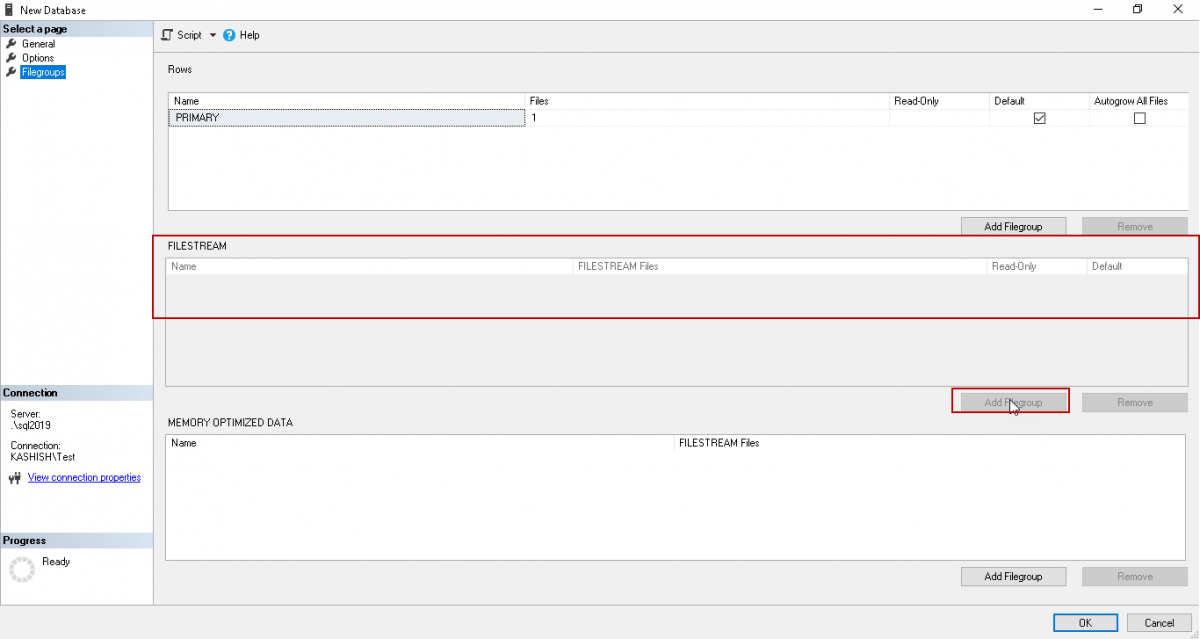Click OK to create the database
The image size is (1200, 639).
click(x=1084, y=623)
